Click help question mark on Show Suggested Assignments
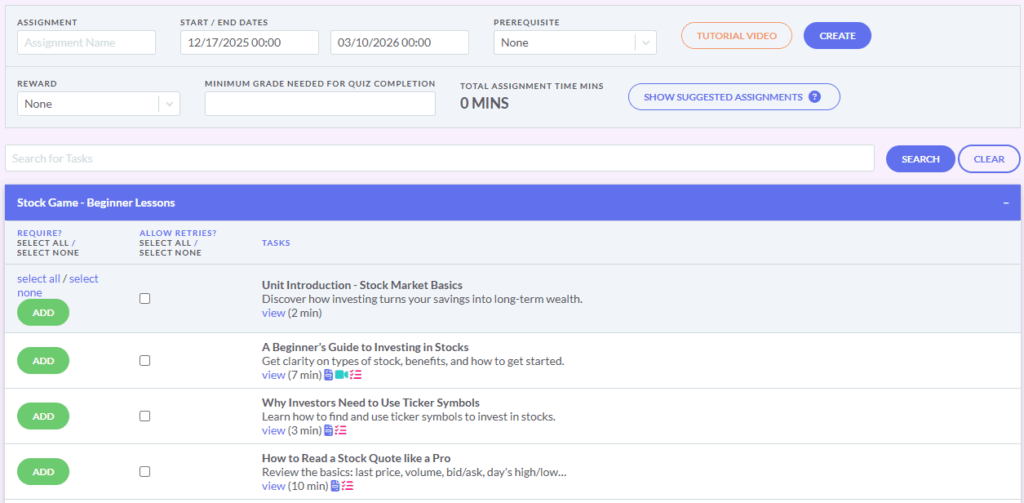The height and width of the screenshot is (503, 1024). pyautogui.click(x=814, y=97)
